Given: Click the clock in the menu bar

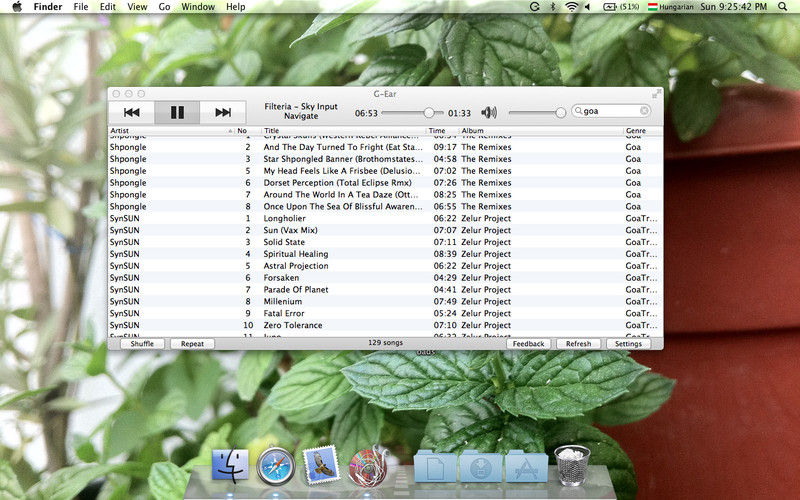Looking at the screenshot, I should [734, 7].
